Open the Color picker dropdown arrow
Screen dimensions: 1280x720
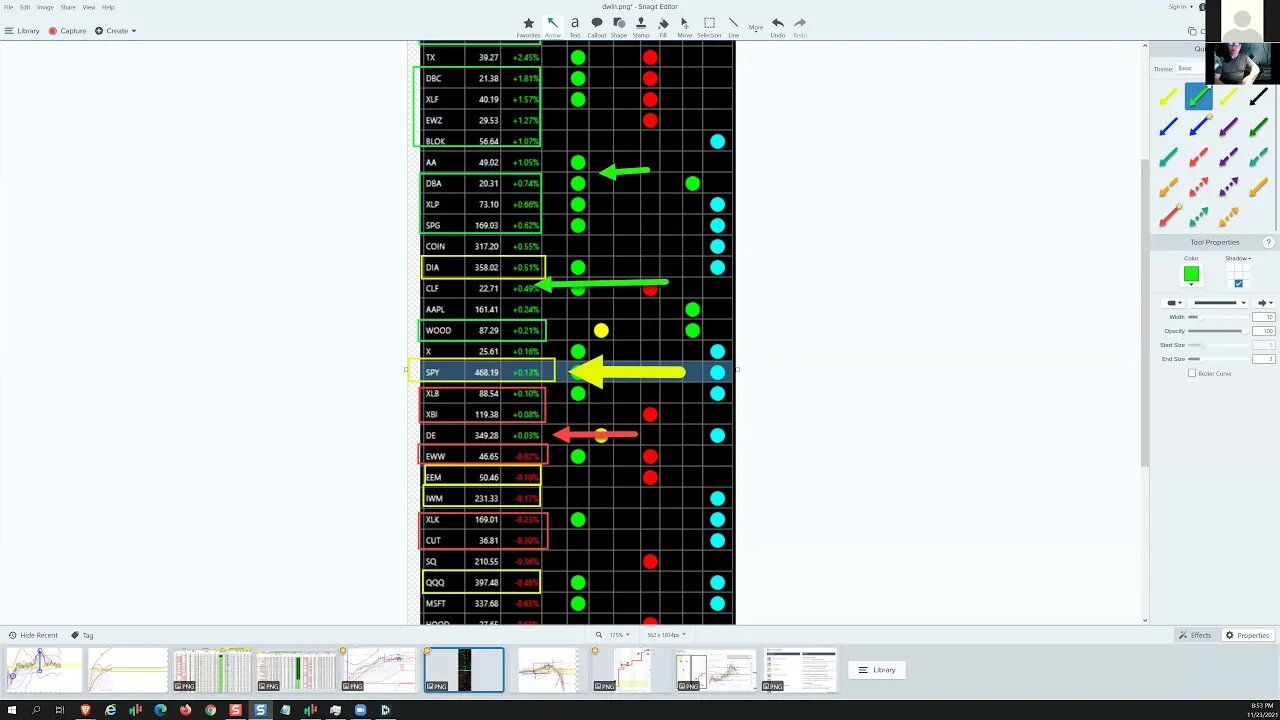pyautogui.click(x=1191, y=285)
